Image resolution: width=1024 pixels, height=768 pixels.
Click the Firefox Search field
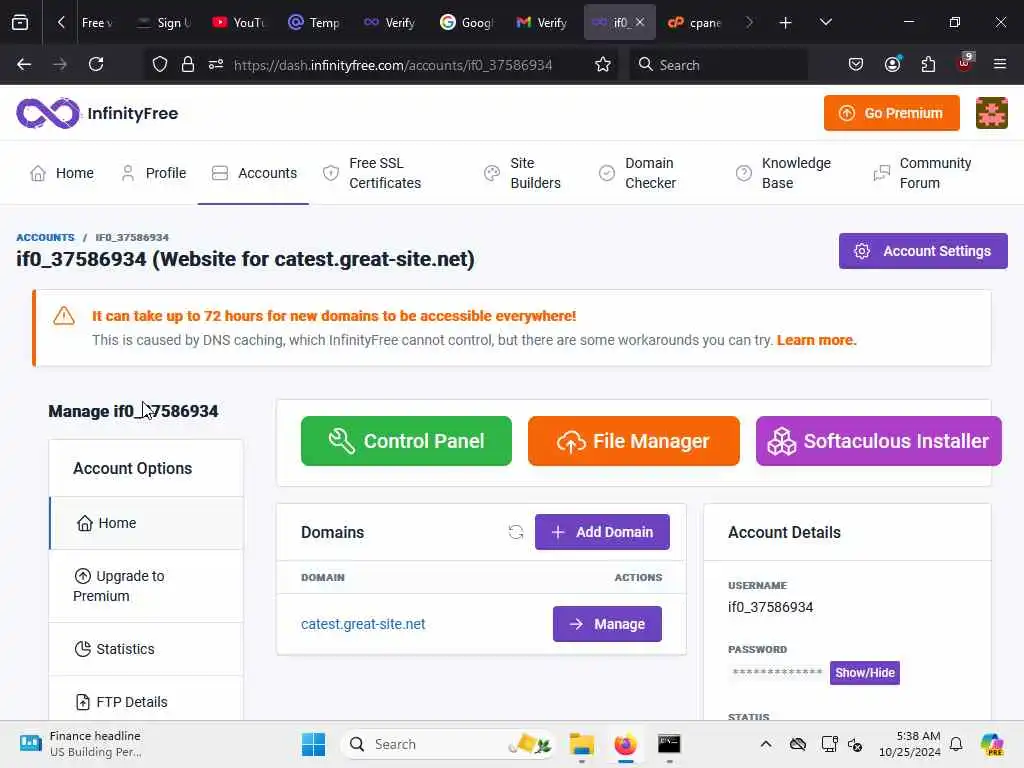pos(718,65)
